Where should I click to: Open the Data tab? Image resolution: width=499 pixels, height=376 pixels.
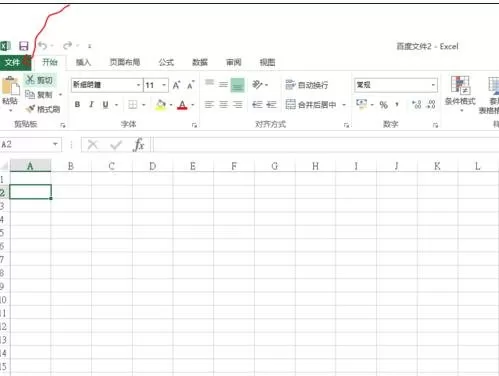click(200, 62)
